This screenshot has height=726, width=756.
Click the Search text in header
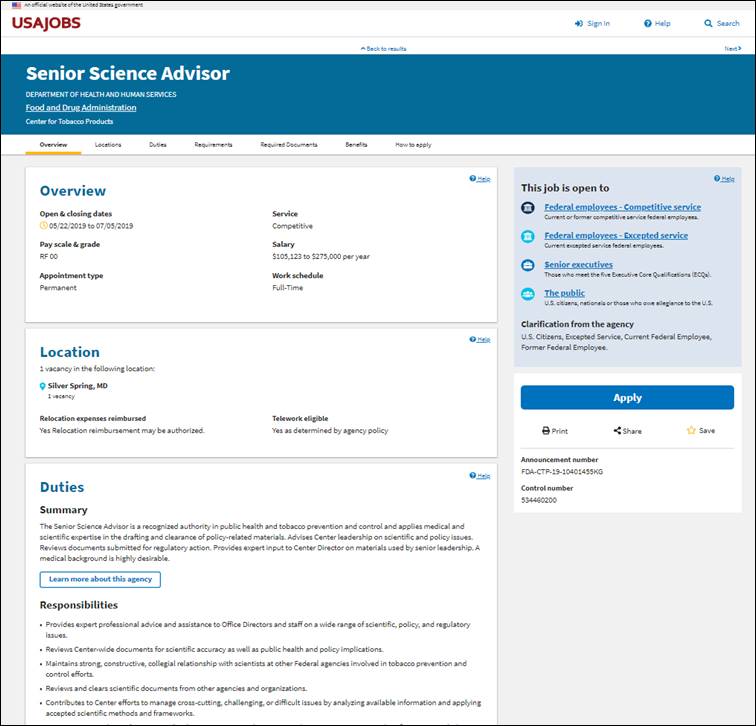[x=728, y=23]
